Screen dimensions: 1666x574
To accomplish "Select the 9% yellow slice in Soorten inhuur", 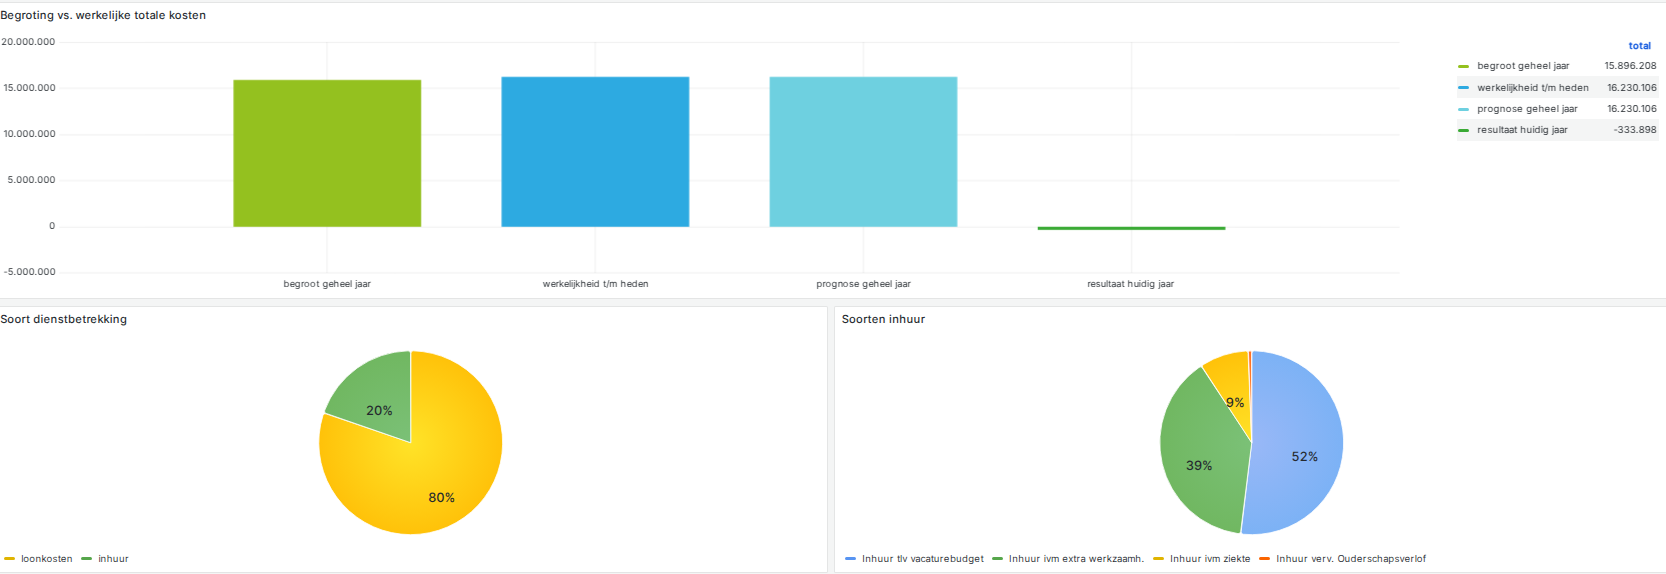I will (1232, 385).
